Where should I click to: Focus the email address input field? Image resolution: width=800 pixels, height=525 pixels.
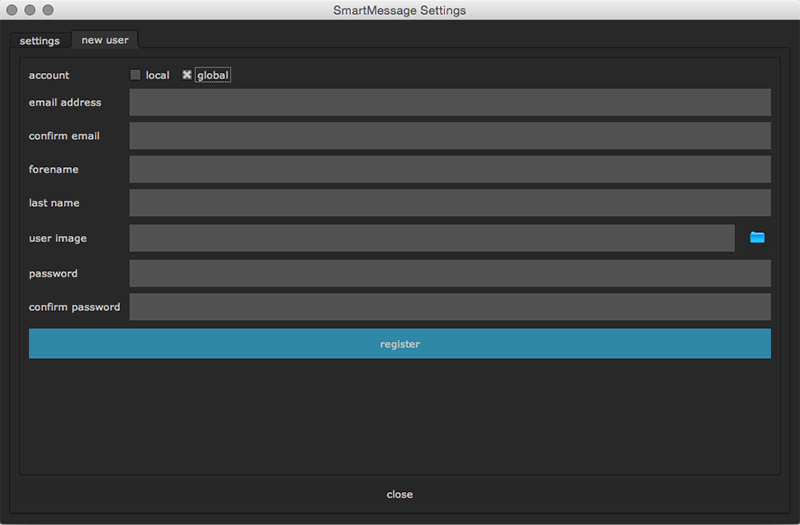(450, 102)
